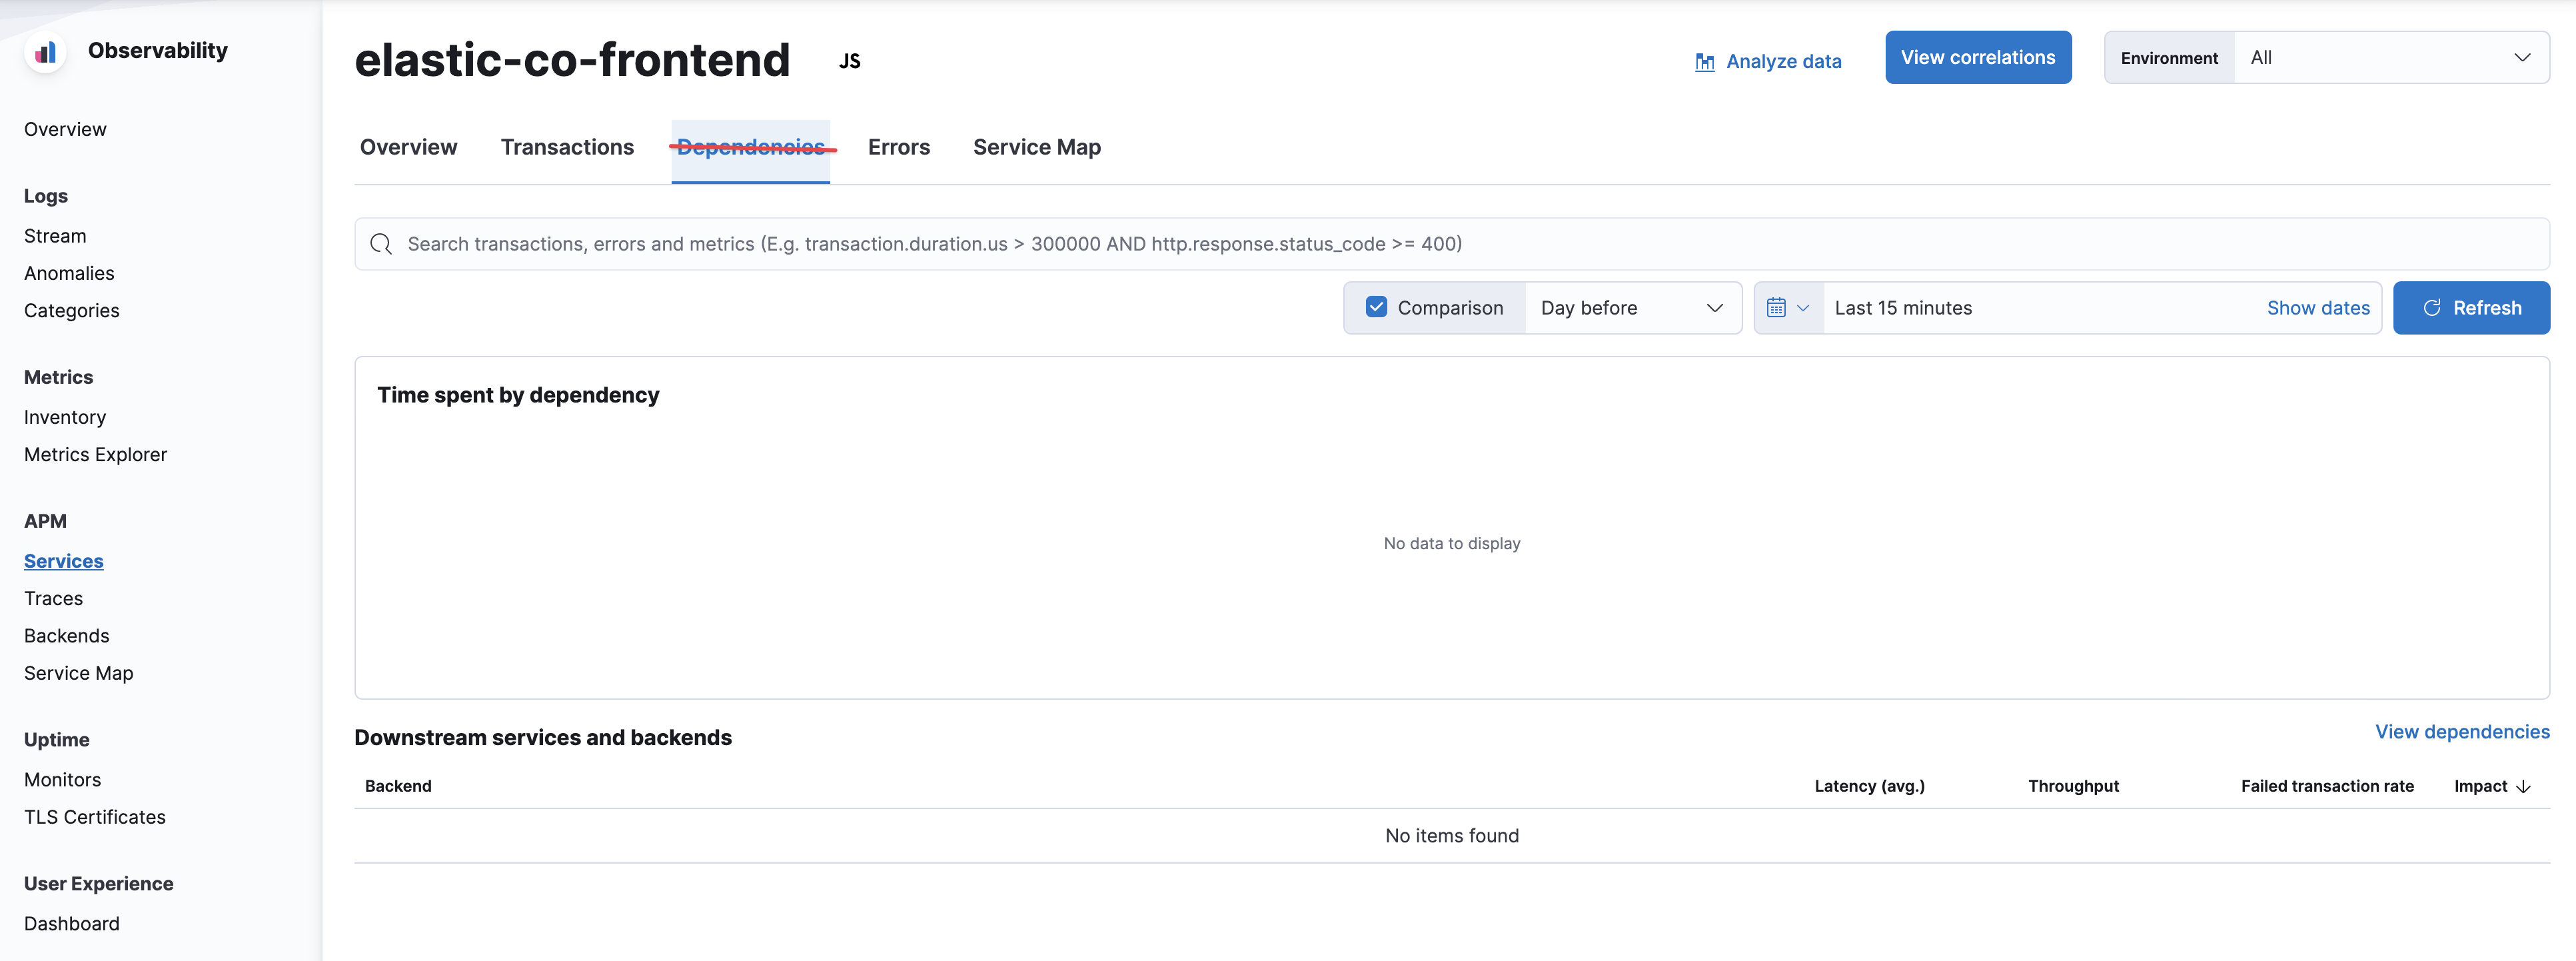
Task: Switch to the Overview tab
Action: click(x=408, y=147)
